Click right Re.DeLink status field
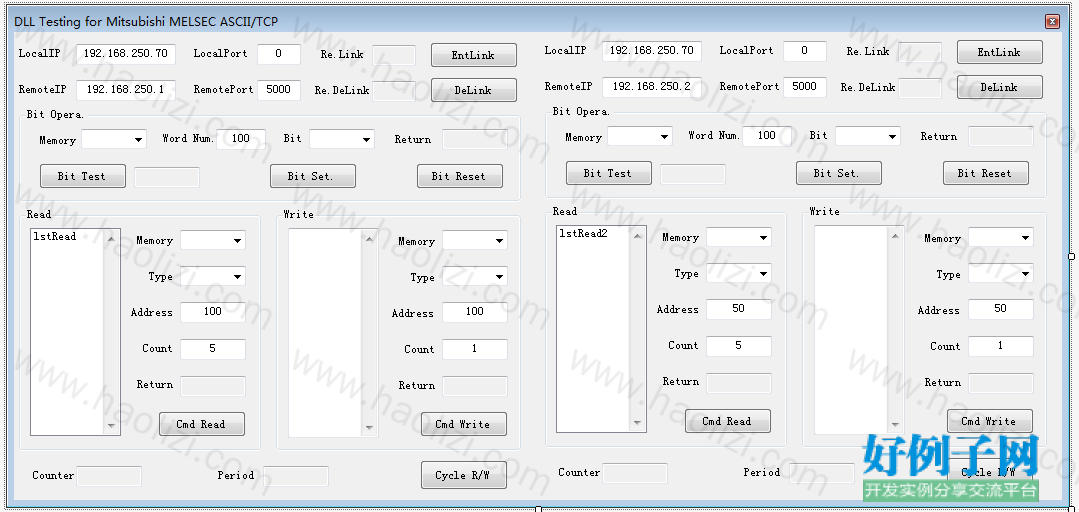This screenshot has width=1079, height=512. [920, 87]
